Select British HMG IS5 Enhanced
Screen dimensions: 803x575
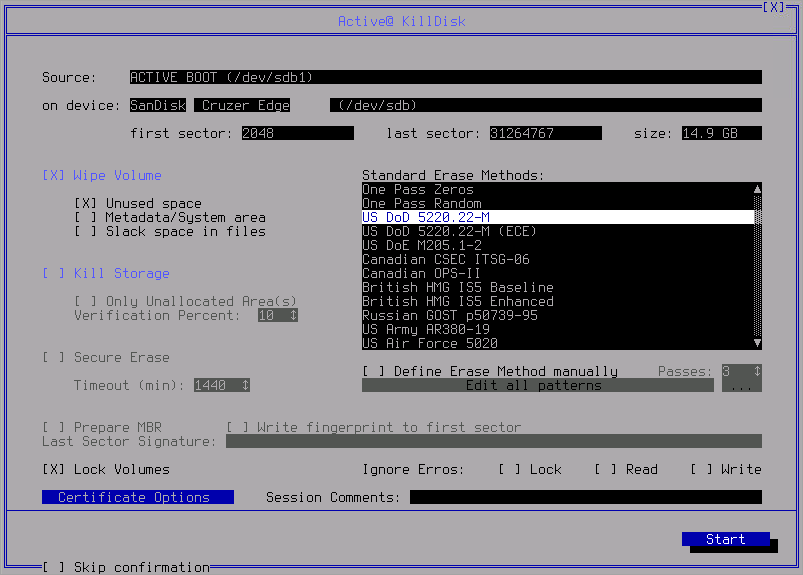[x=558, y=301]
